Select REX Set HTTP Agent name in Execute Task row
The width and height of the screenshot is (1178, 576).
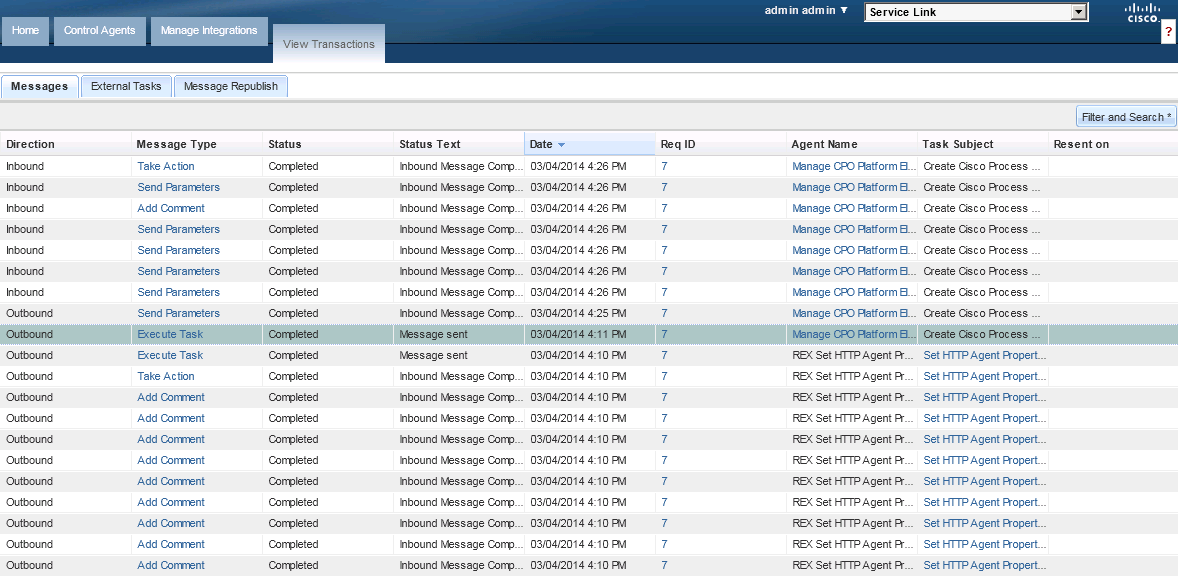pos(853,355)
